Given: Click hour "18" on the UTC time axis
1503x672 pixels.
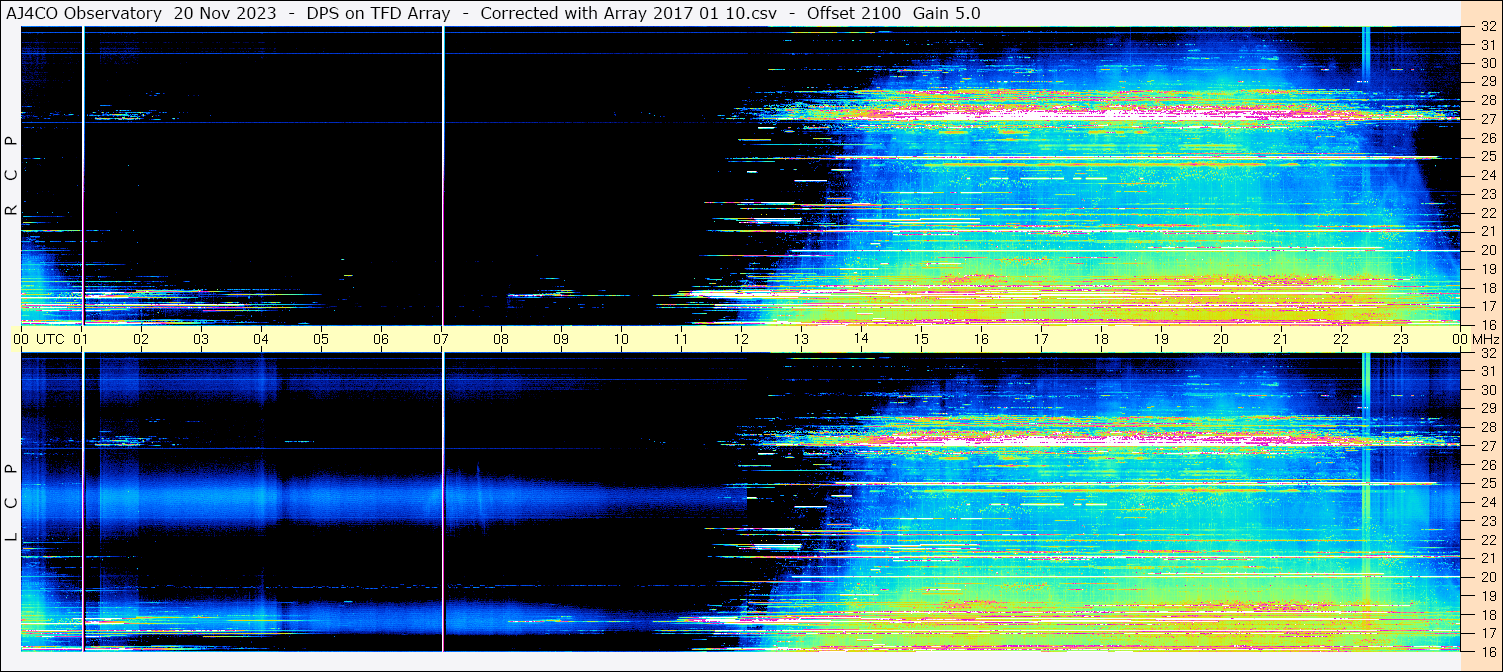Looking at the screenshot, I should pos(1101,339).
